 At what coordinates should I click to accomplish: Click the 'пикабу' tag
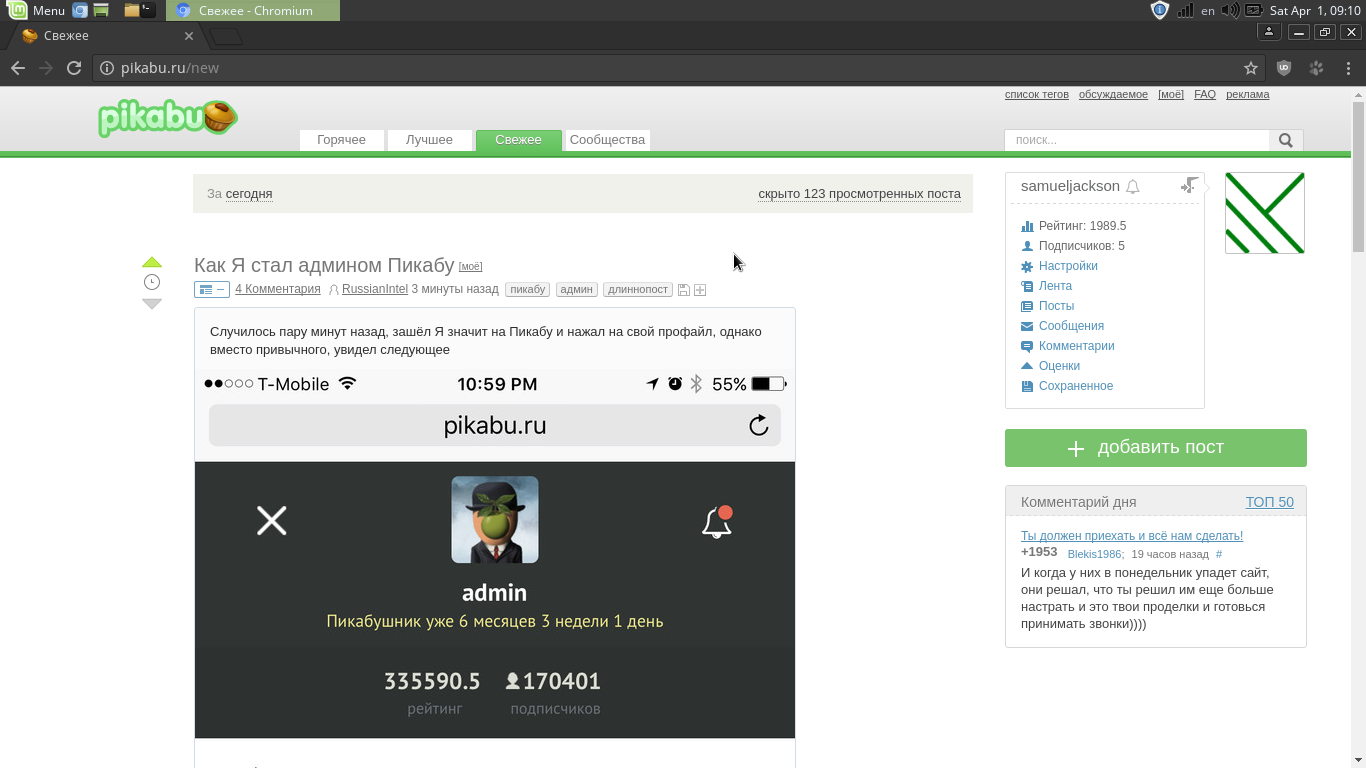click(x=527, y=290)
